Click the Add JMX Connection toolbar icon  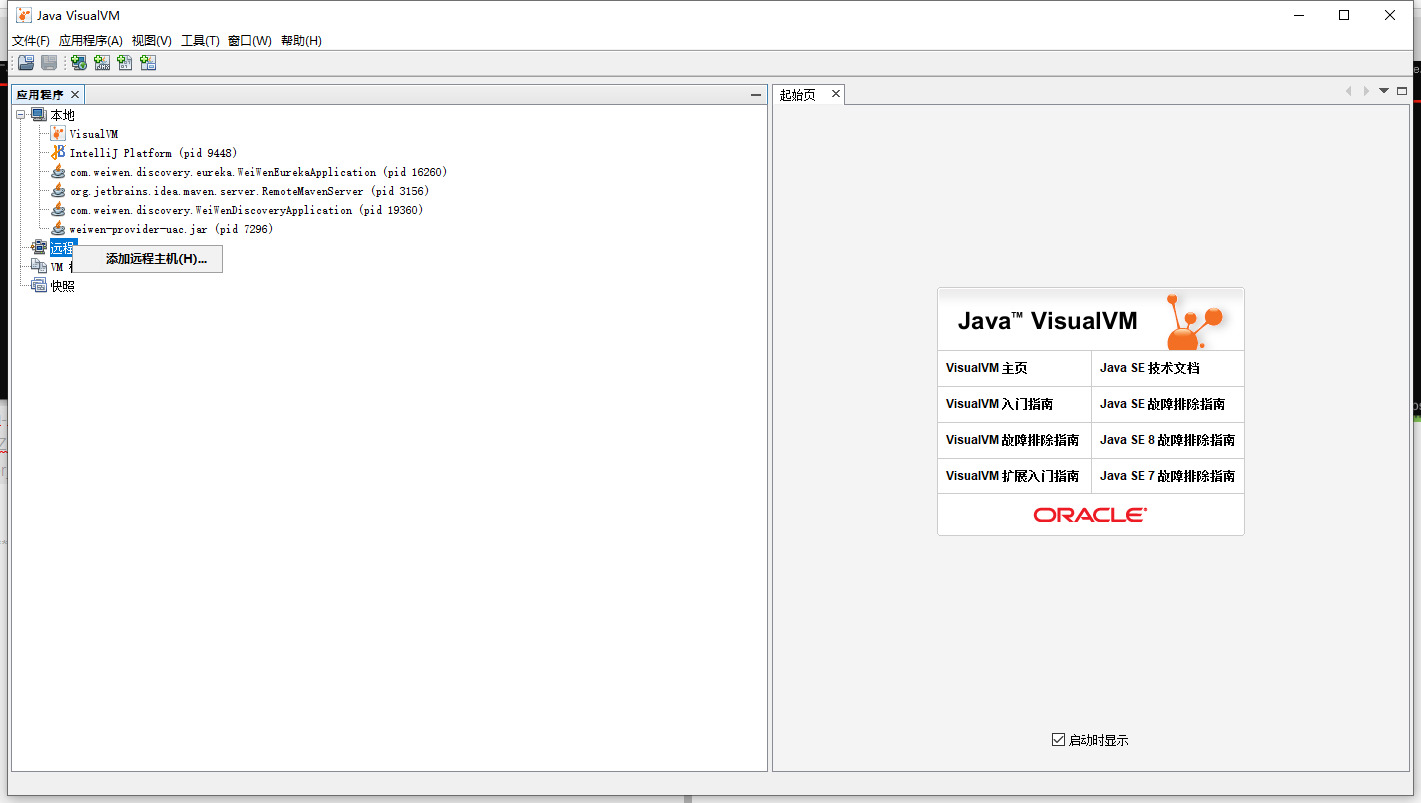pos(102,63)
